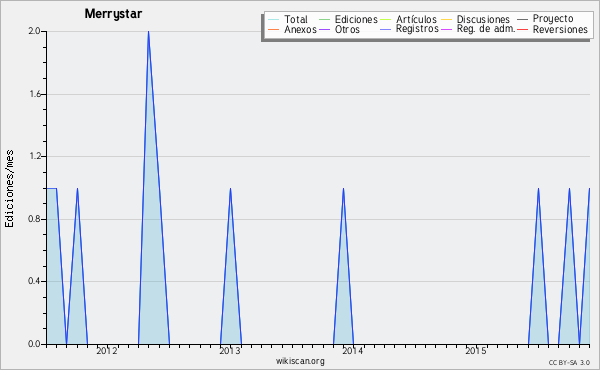Viewport: 600px width, 370px height.
Task: Select the Reversiones legend entry
Action: (x=553, y=29)
